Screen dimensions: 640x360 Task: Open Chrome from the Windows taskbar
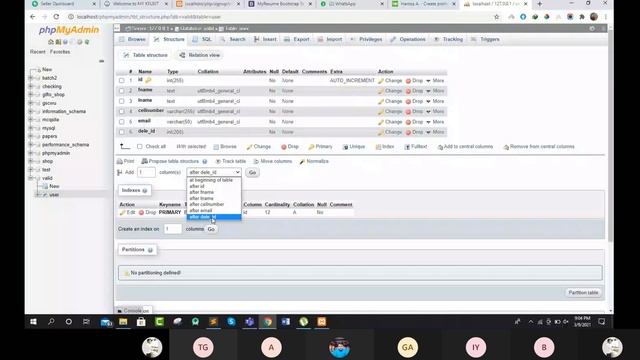pos(268,322)
